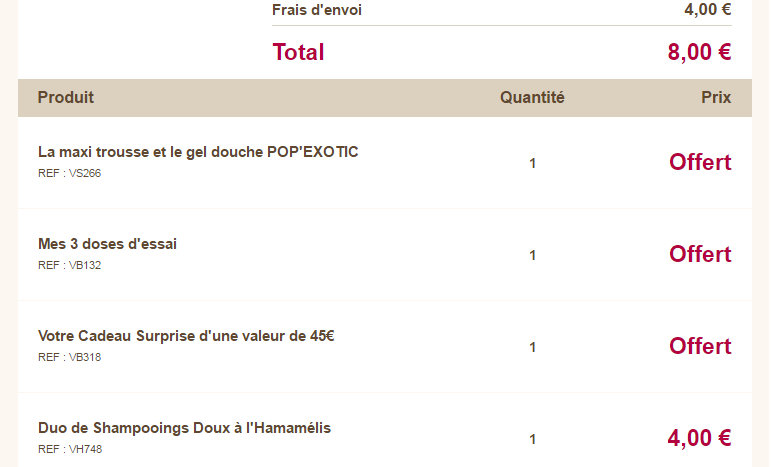Screen dimensions: 772x467
Task: Click the REF : VS266 reference text
Action: (x=69, y=173)
